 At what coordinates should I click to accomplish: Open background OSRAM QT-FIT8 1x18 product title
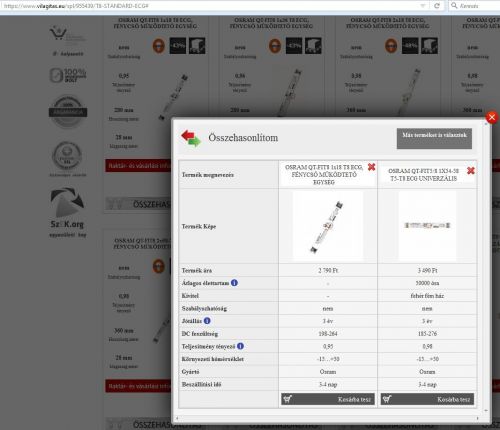click(x=155, y=23)
